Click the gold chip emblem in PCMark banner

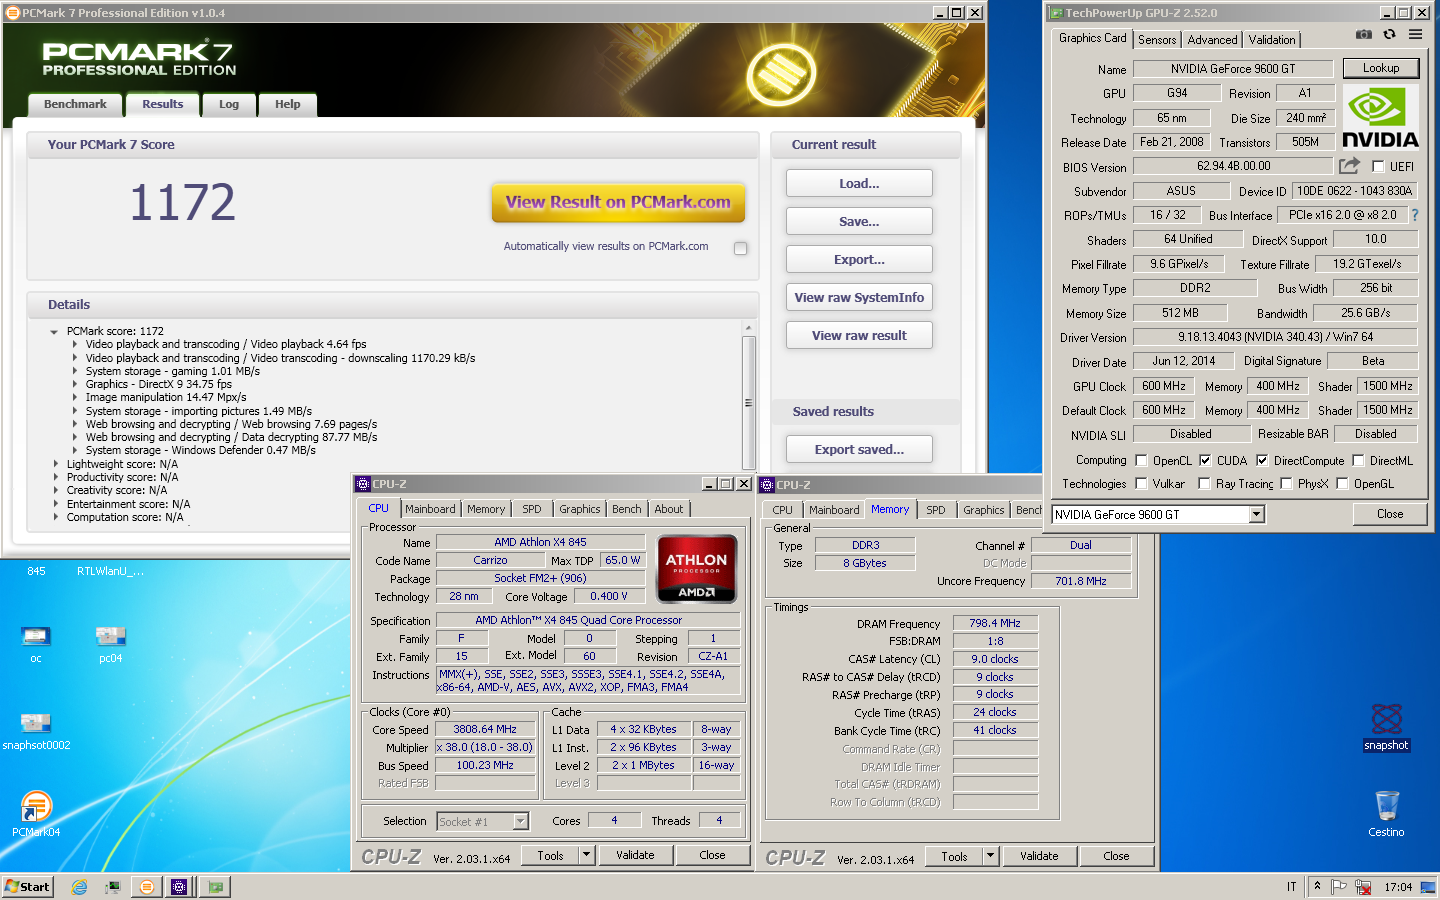tap(781, 73)
